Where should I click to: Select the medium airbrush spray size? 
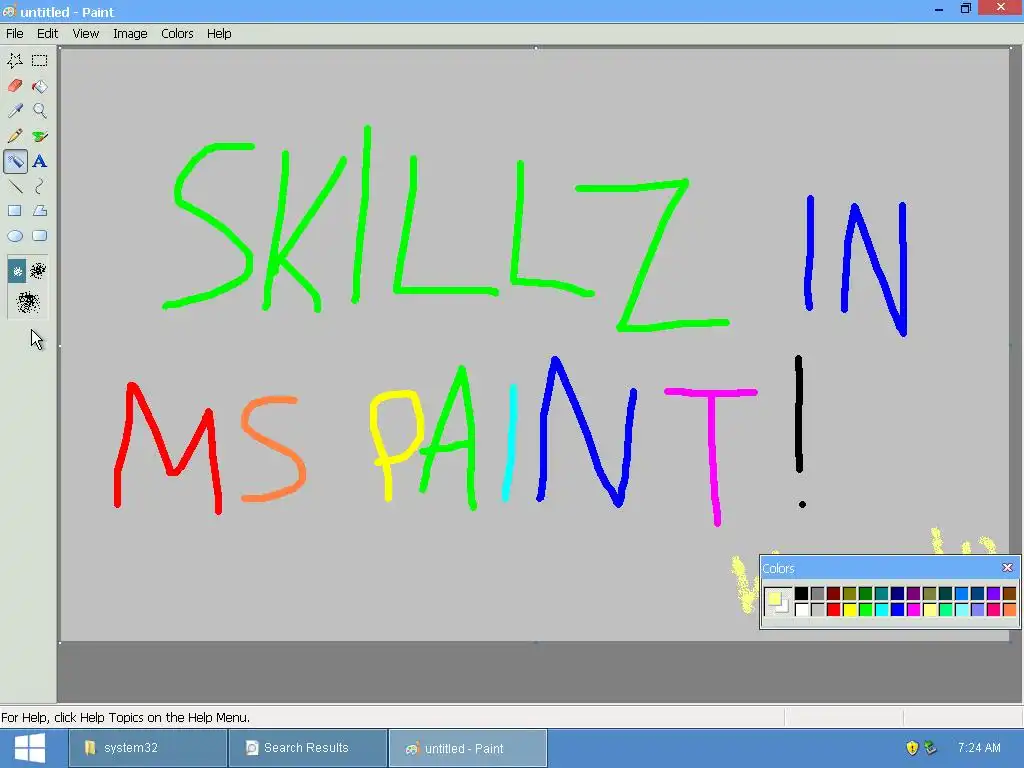coord(38,271)
